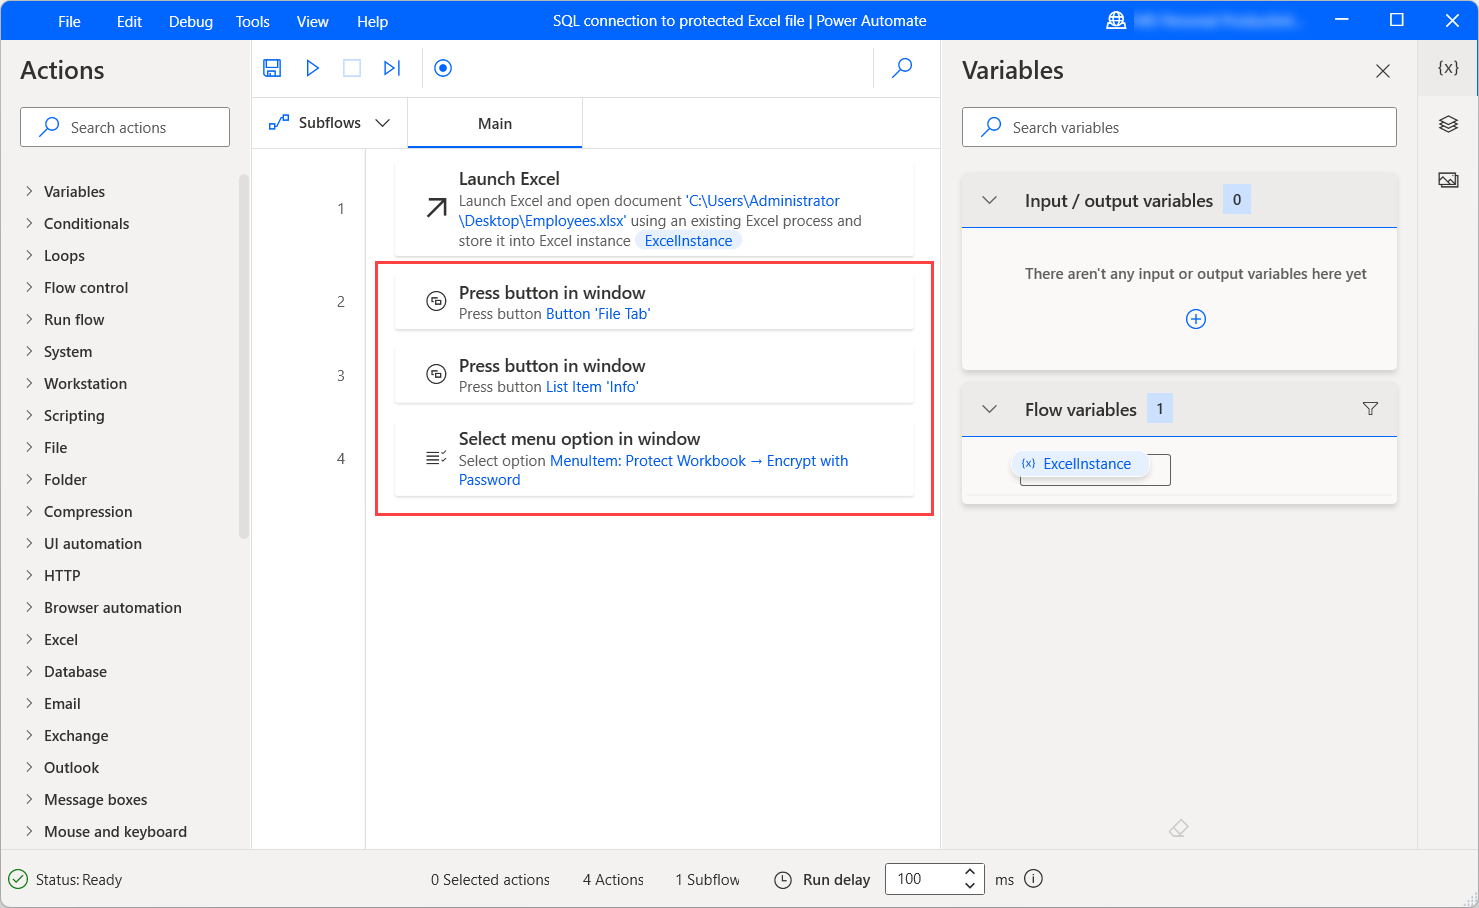Open the UI elements pane icon
The width and height of the screenshot is (1479, 908).
pos(1448,124)
